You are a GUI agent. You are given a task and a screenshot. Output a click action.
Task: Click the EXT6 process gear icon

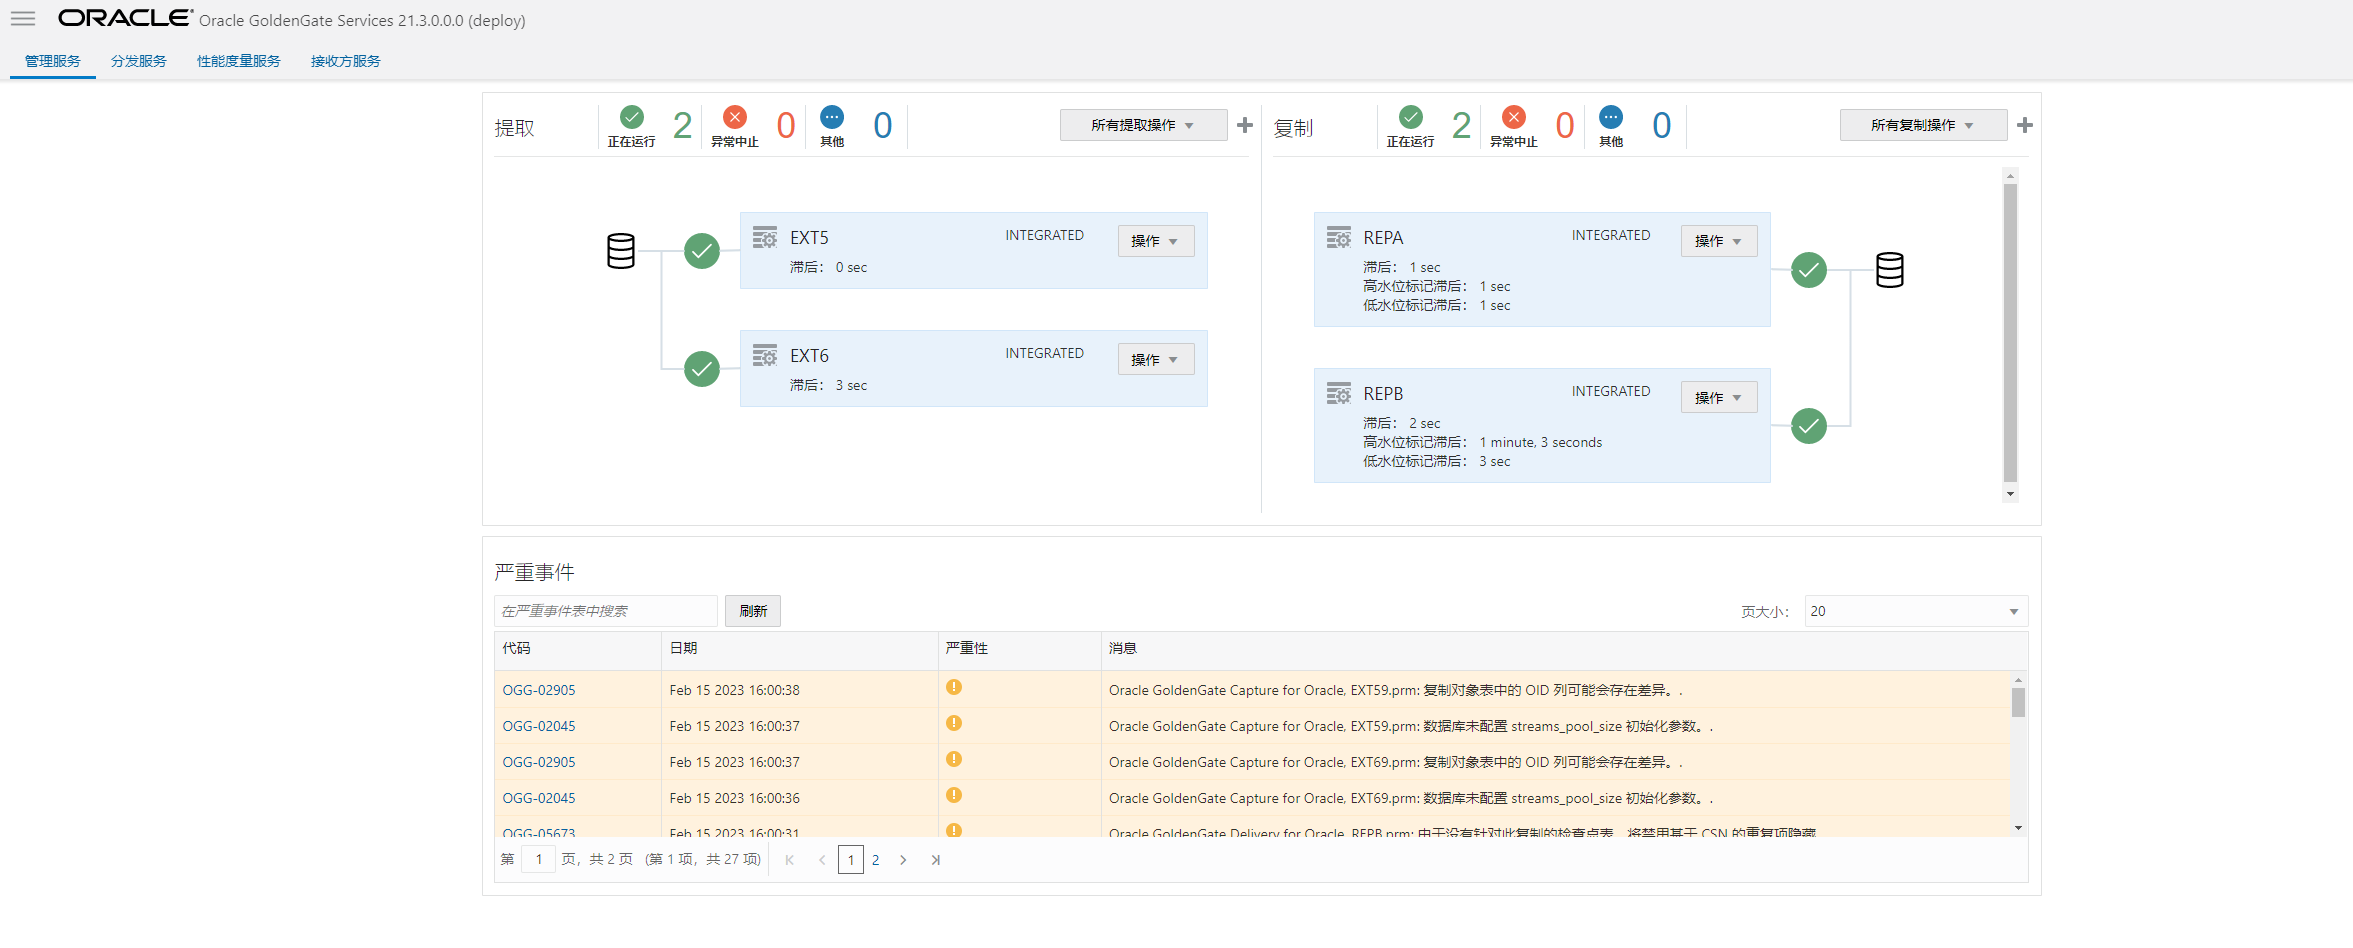pos(765,355)
